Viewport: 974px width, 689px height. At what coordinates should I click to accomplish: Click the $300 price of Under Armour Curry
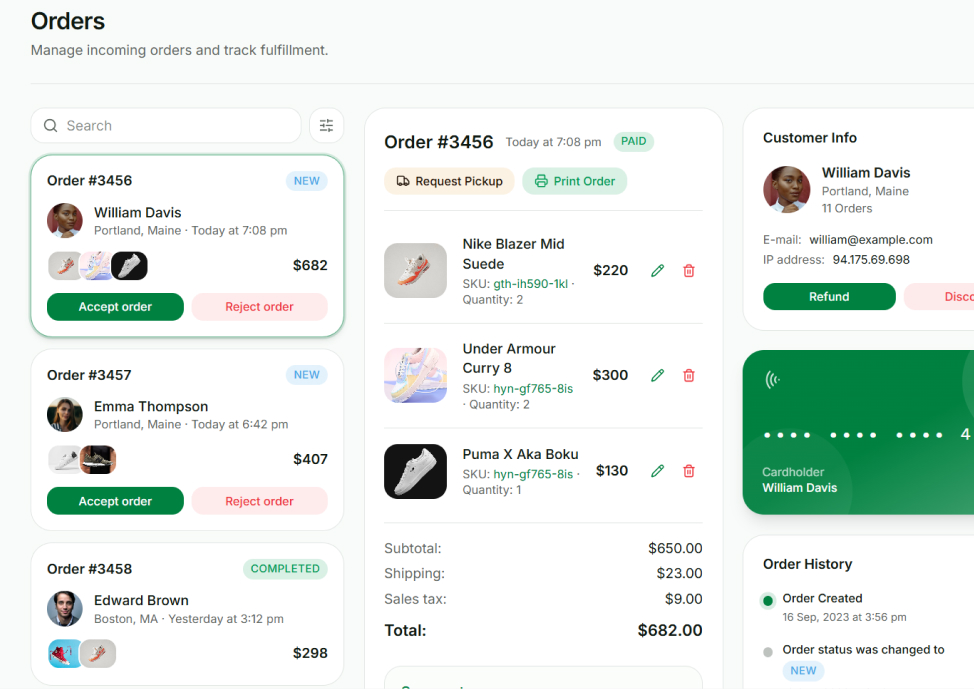point(610,375)
